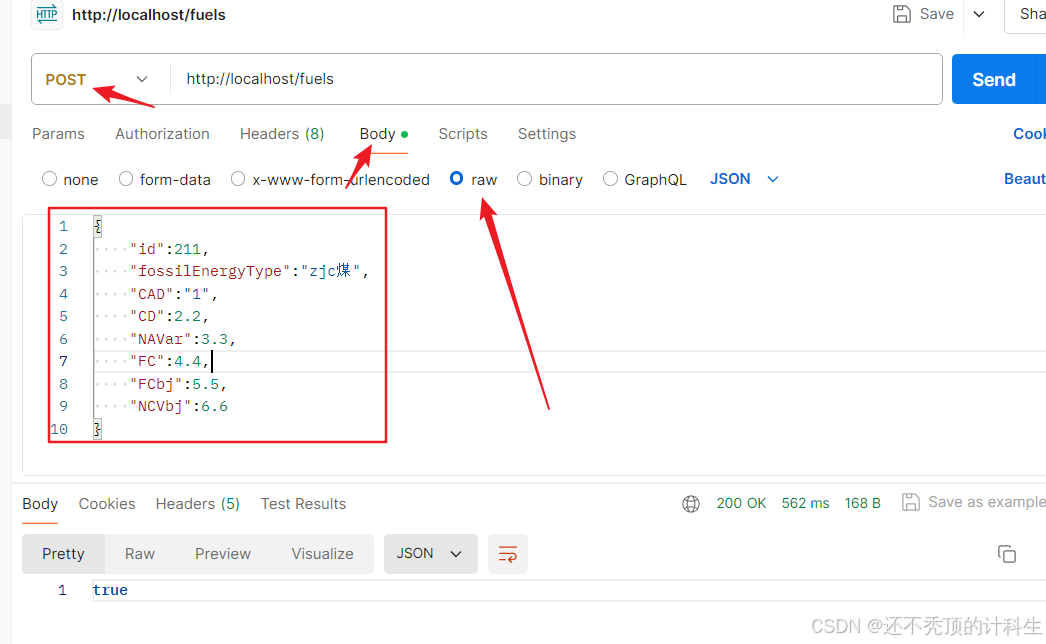1046x644 pixels.
Task: Open the POST method dropdown
Action: (97, 79)
